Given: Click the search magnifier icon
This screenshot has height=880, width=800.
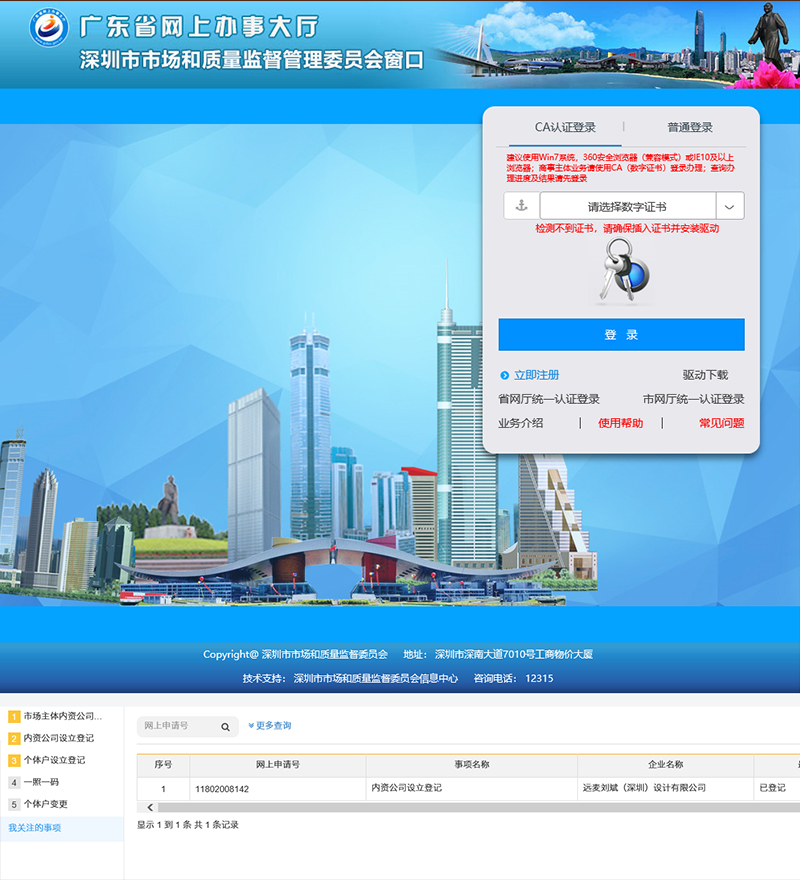Looking at the screenshot, I should pyautogui.click(x=225, y=727).
